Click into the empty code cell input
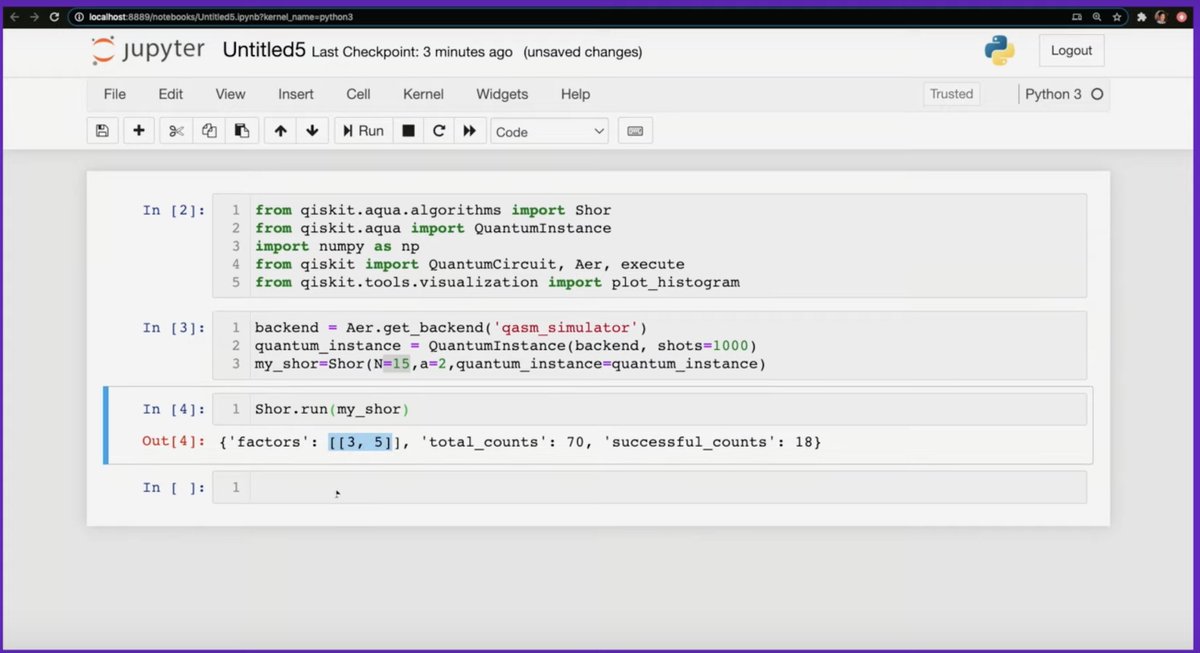Screen dimensions: 1200x653 pos(667,487)
